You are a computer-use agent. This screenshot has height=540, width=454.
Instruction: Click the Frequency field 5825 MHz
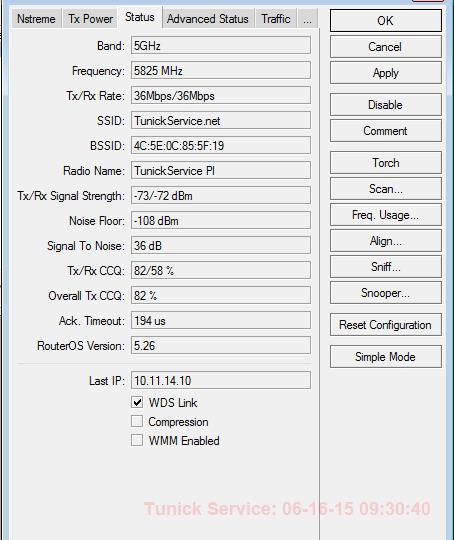[221, 71]
